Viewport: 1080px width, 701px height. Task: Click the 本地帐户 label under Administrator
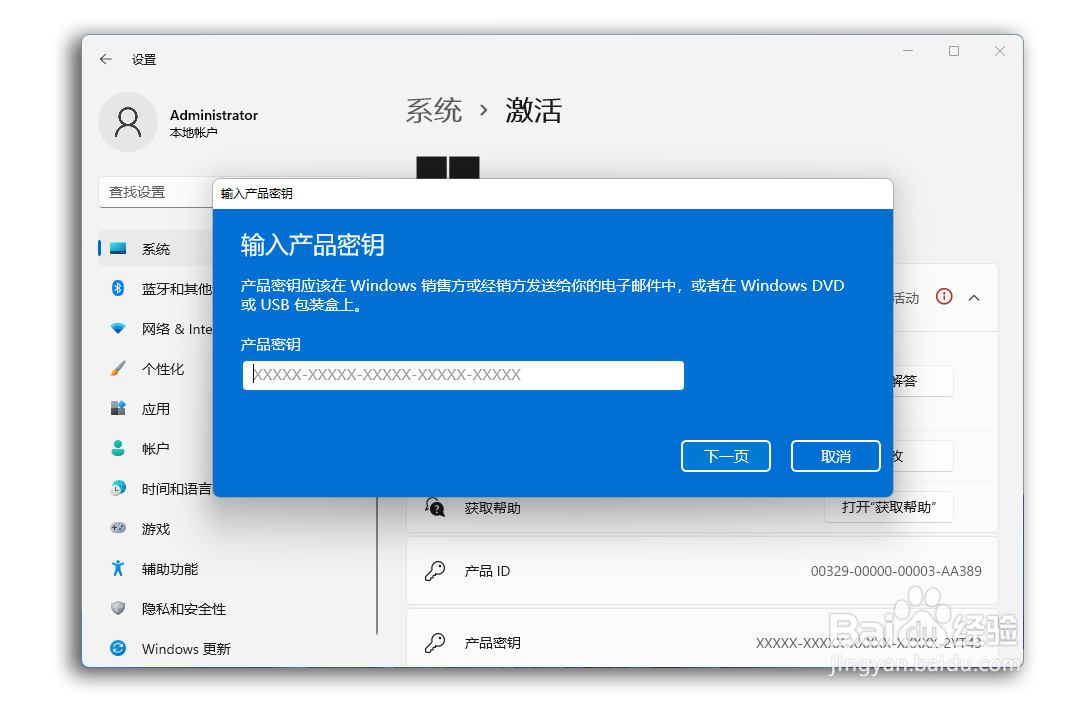pos(194,132)
